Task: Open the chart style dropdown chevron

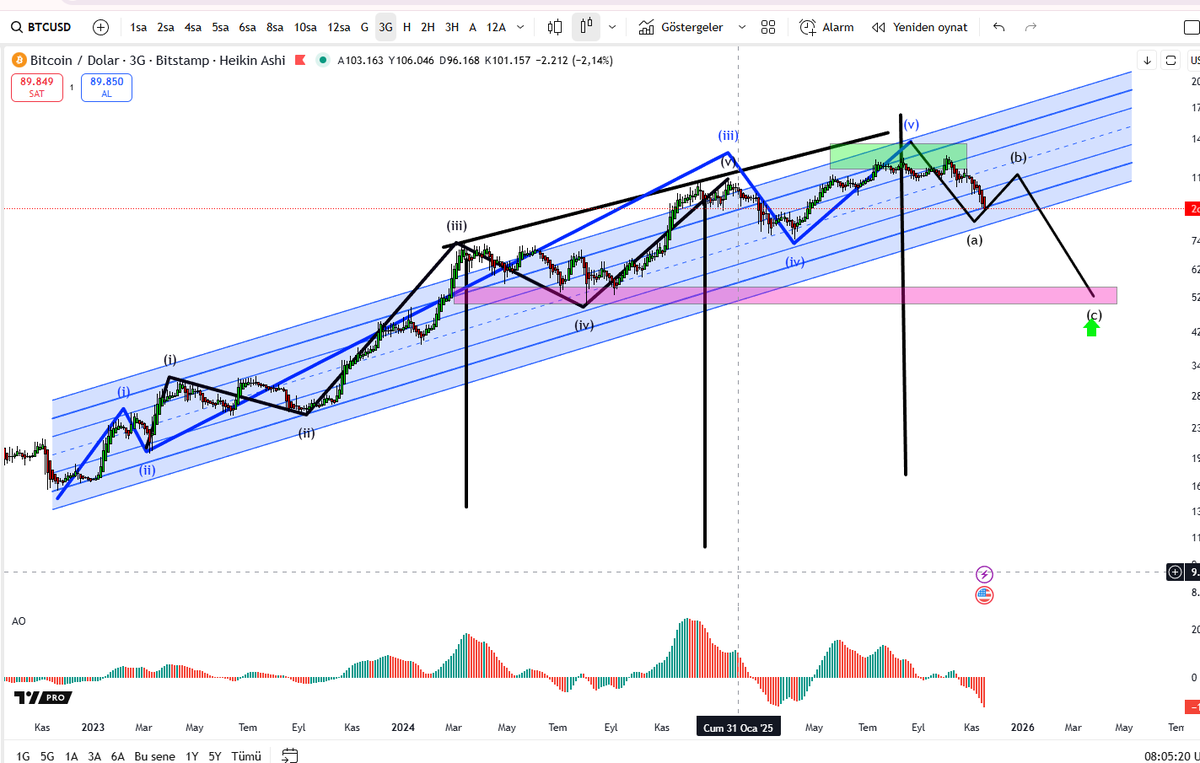Action: 611,27
